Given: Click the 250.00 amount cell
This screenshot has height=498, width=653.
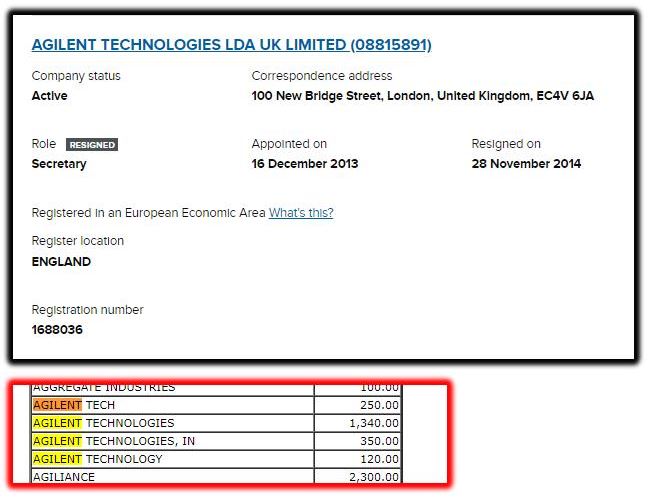Looking at the screenshot, I should click(357, 405).
